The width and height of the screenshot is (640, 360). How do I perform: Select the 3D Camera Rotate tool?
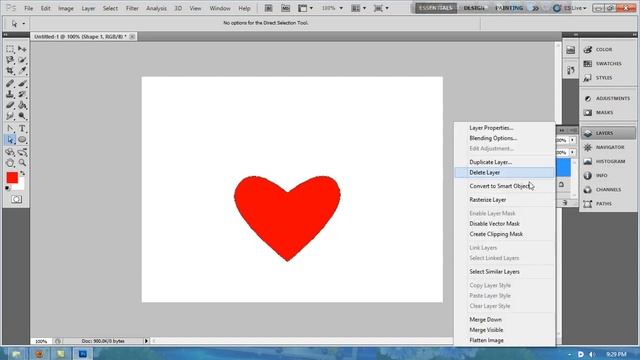(x=22, y=152)
